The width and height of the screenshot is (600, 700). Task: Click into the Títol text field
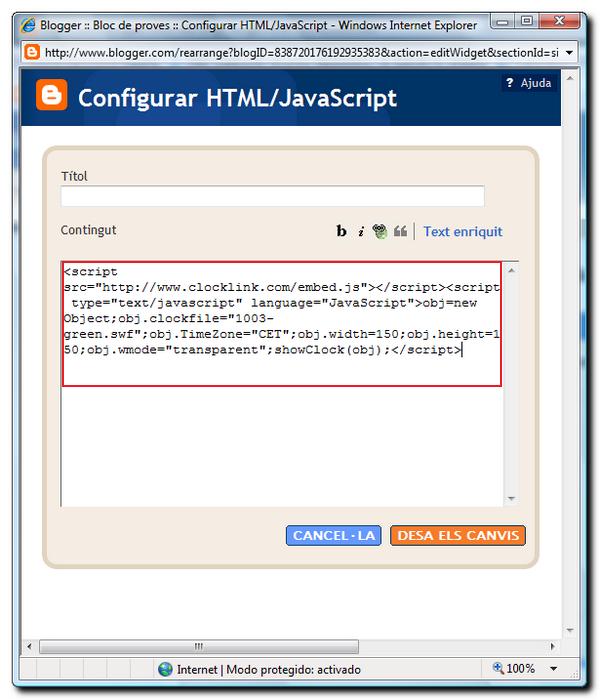click(272, 196)
